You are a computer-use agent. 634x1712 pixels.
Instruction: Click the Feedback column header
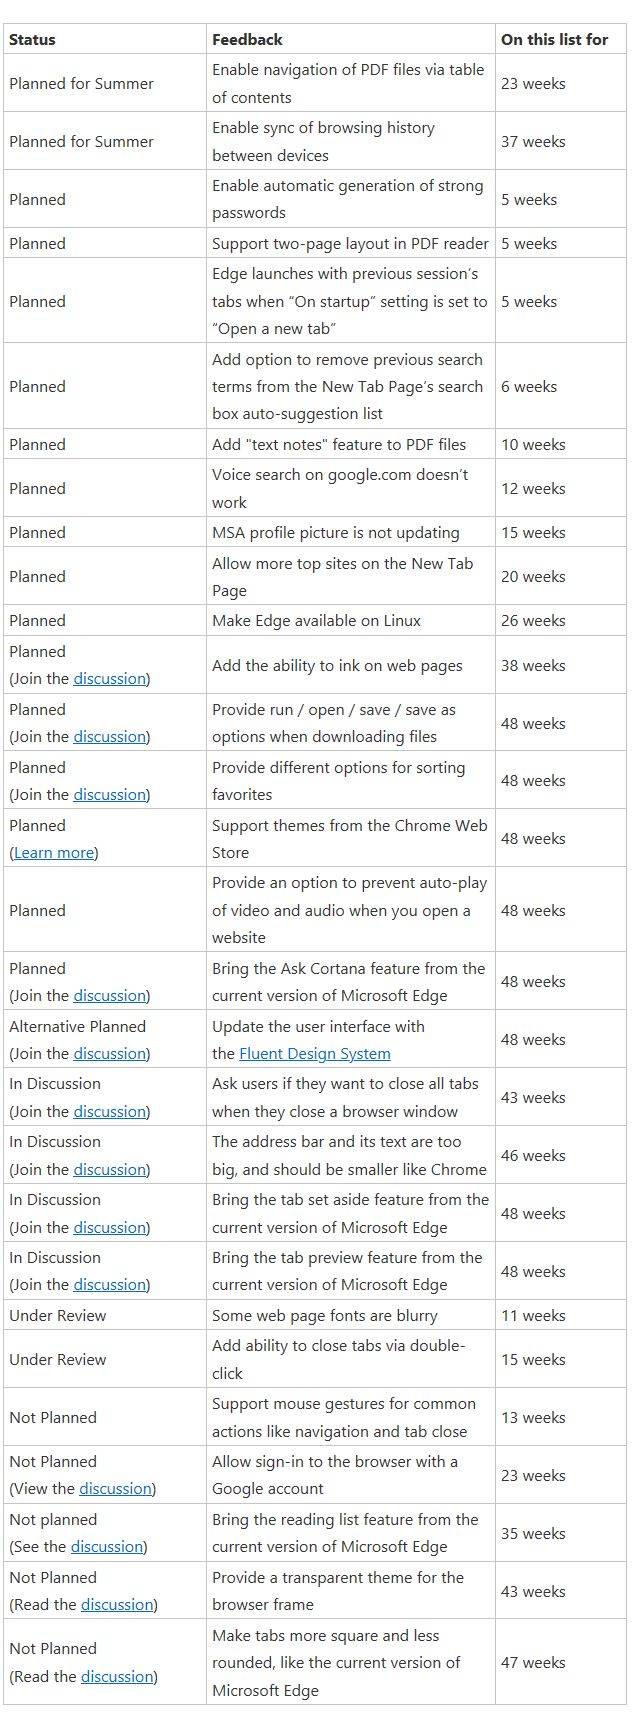point(247,40)
